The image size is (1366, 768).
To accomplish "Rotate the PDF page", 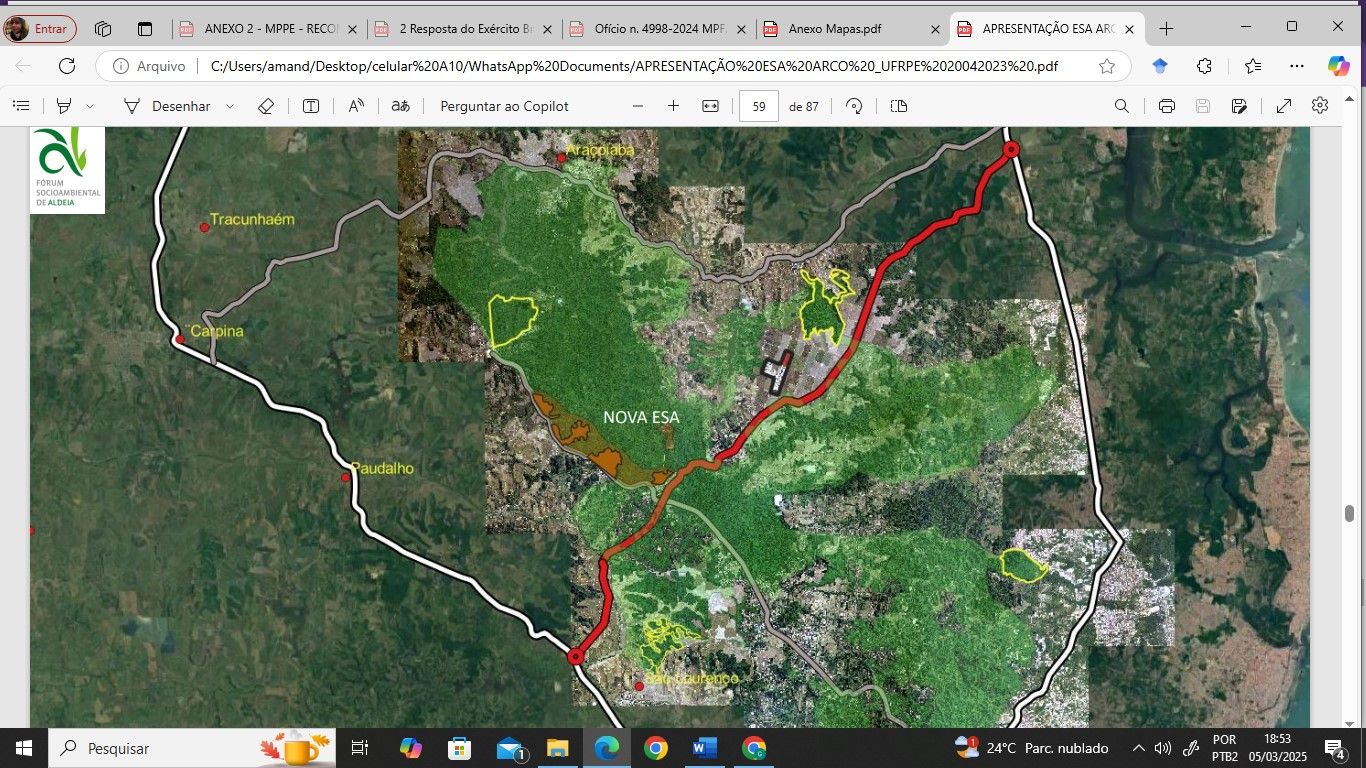I will 854,106.
